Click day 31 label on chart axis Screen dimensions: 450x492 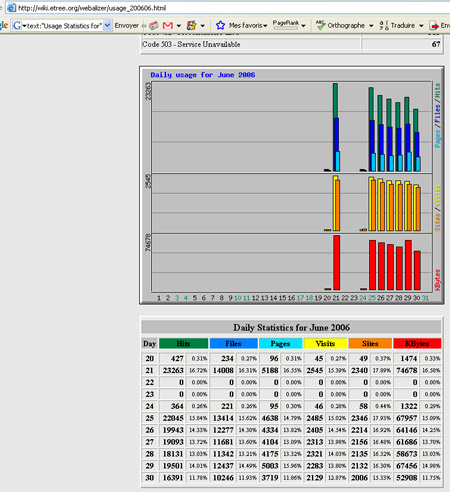425,298
